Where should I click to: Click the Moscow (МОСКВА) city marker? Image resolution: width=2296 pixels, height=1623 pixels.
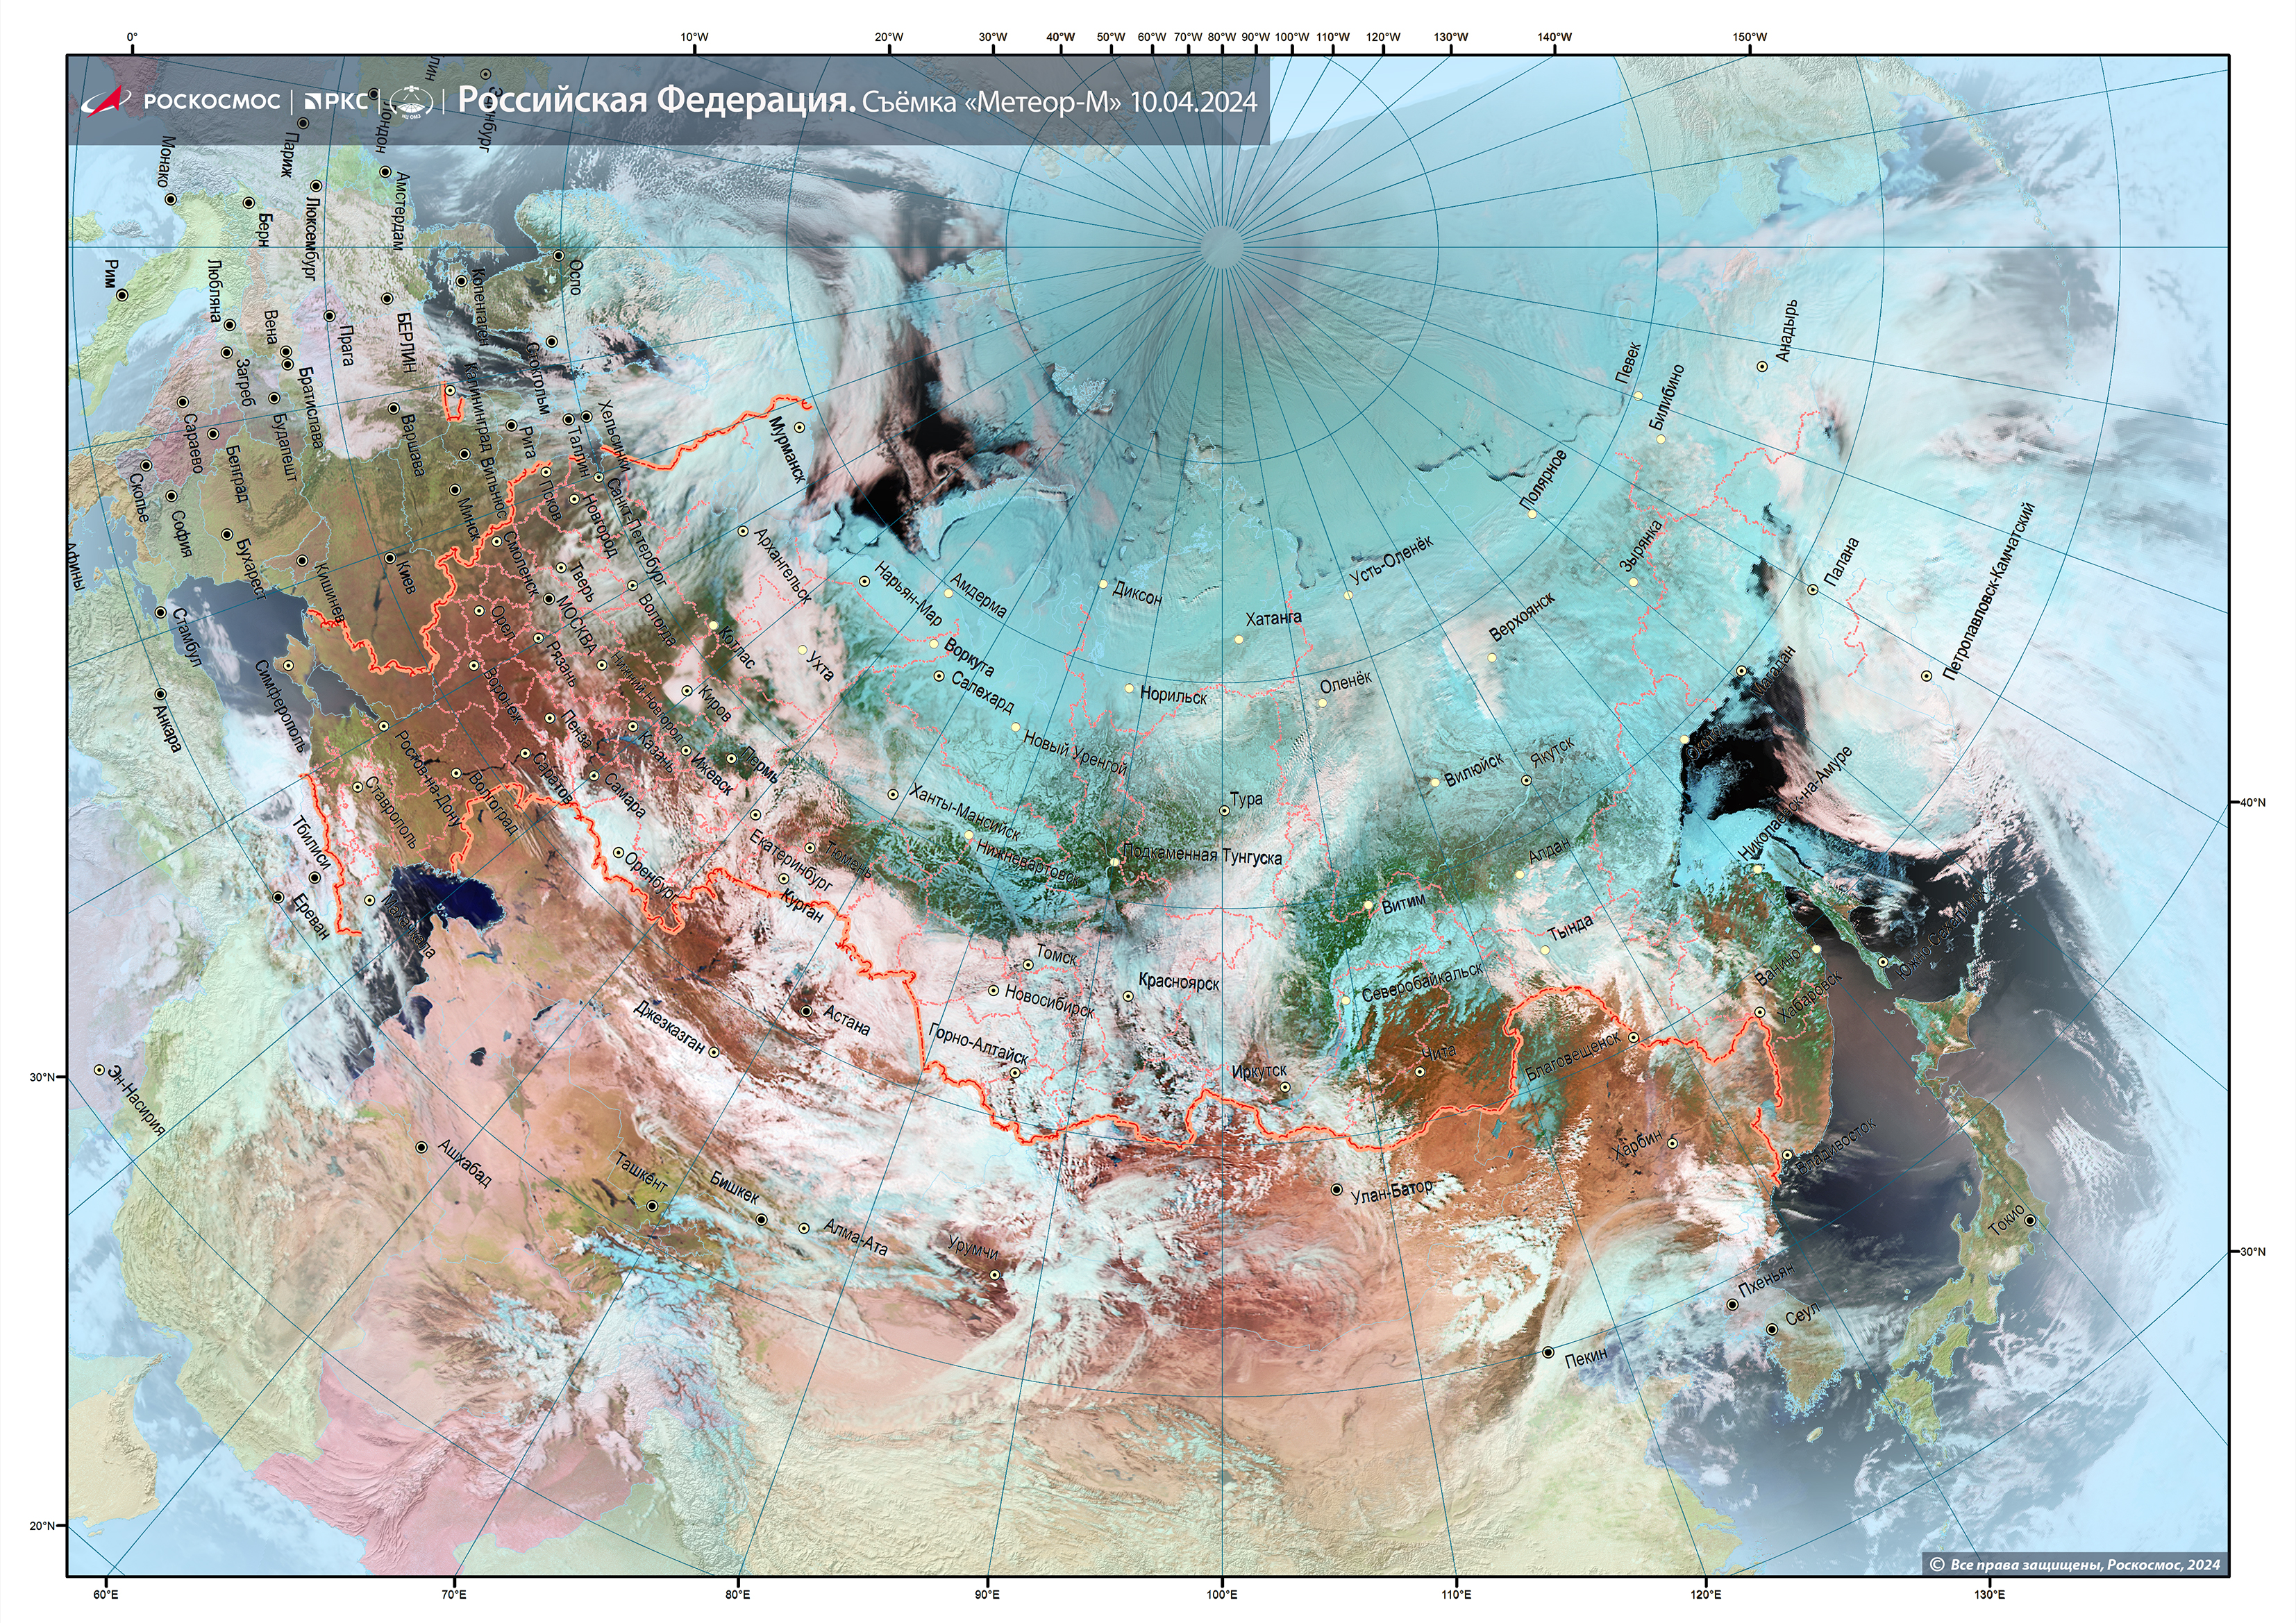tap(549, 599)
